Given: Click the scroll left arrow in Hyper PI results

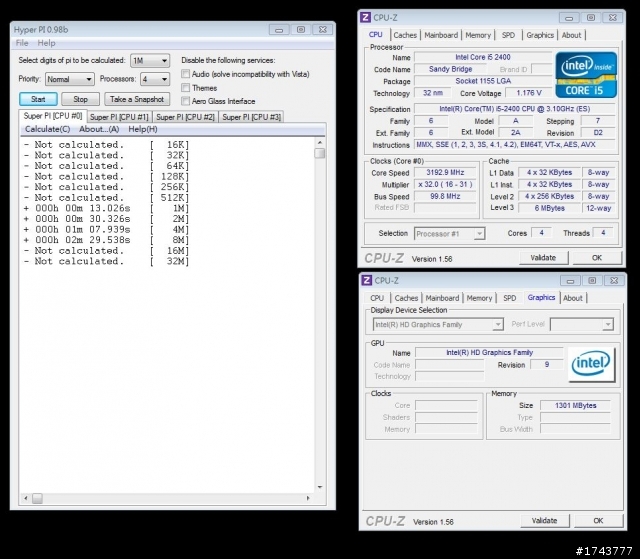Looking at the screenshot, I should click(x=26, y=498).
